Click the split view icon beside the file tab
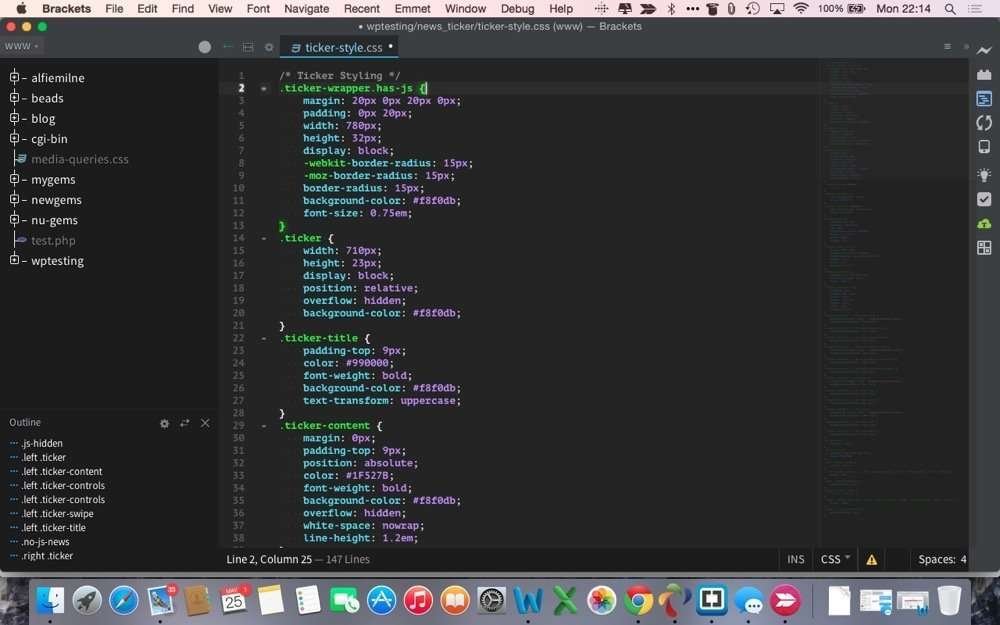Viewport: 1000px width, 625px height. (248, 47)
